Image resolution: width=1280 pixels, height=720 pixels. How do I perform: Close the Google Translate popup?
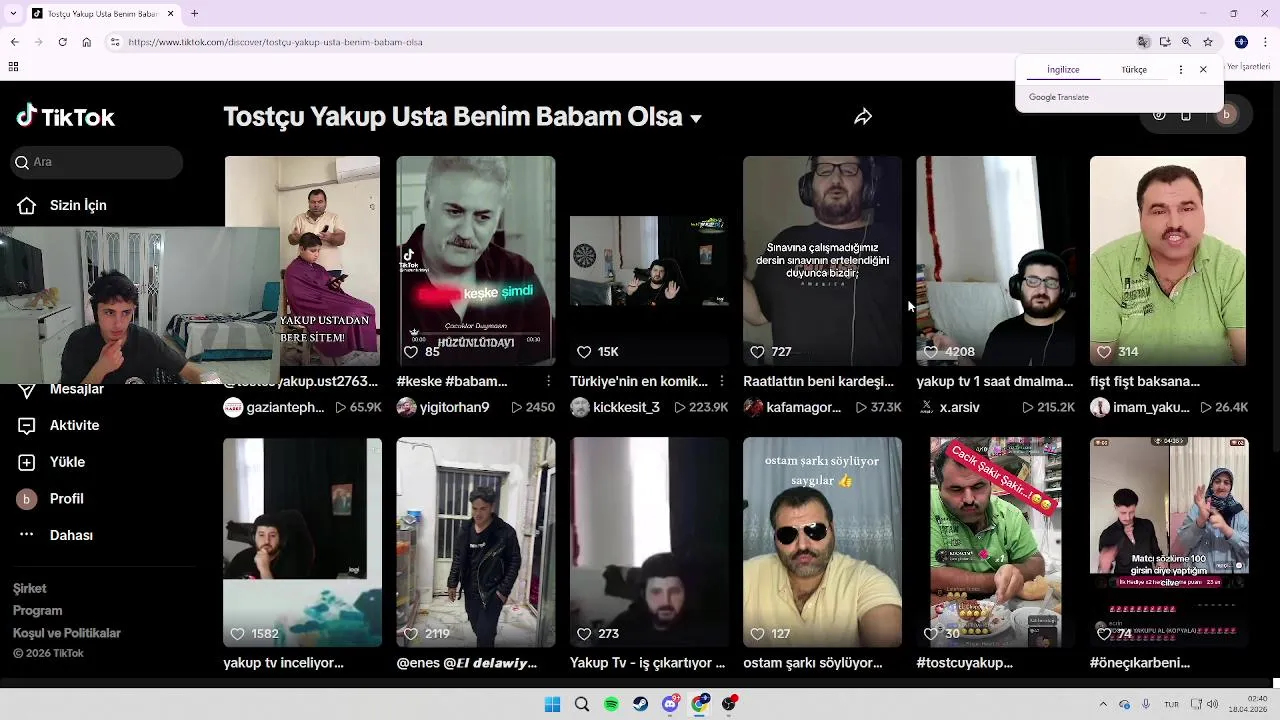click(1203, 70)
